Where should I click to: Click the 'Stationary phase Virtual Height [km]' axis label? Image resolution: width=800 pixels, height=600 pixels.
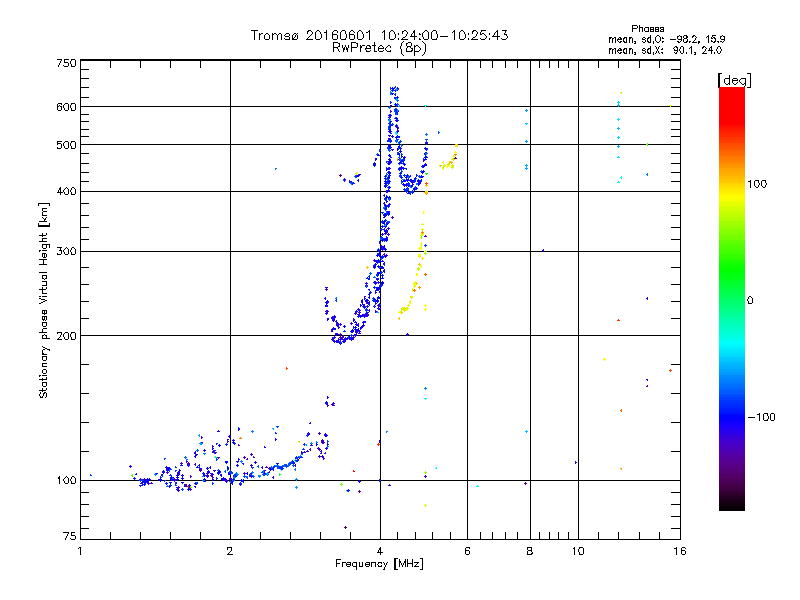pyautogui.click(x=44, y=300)
